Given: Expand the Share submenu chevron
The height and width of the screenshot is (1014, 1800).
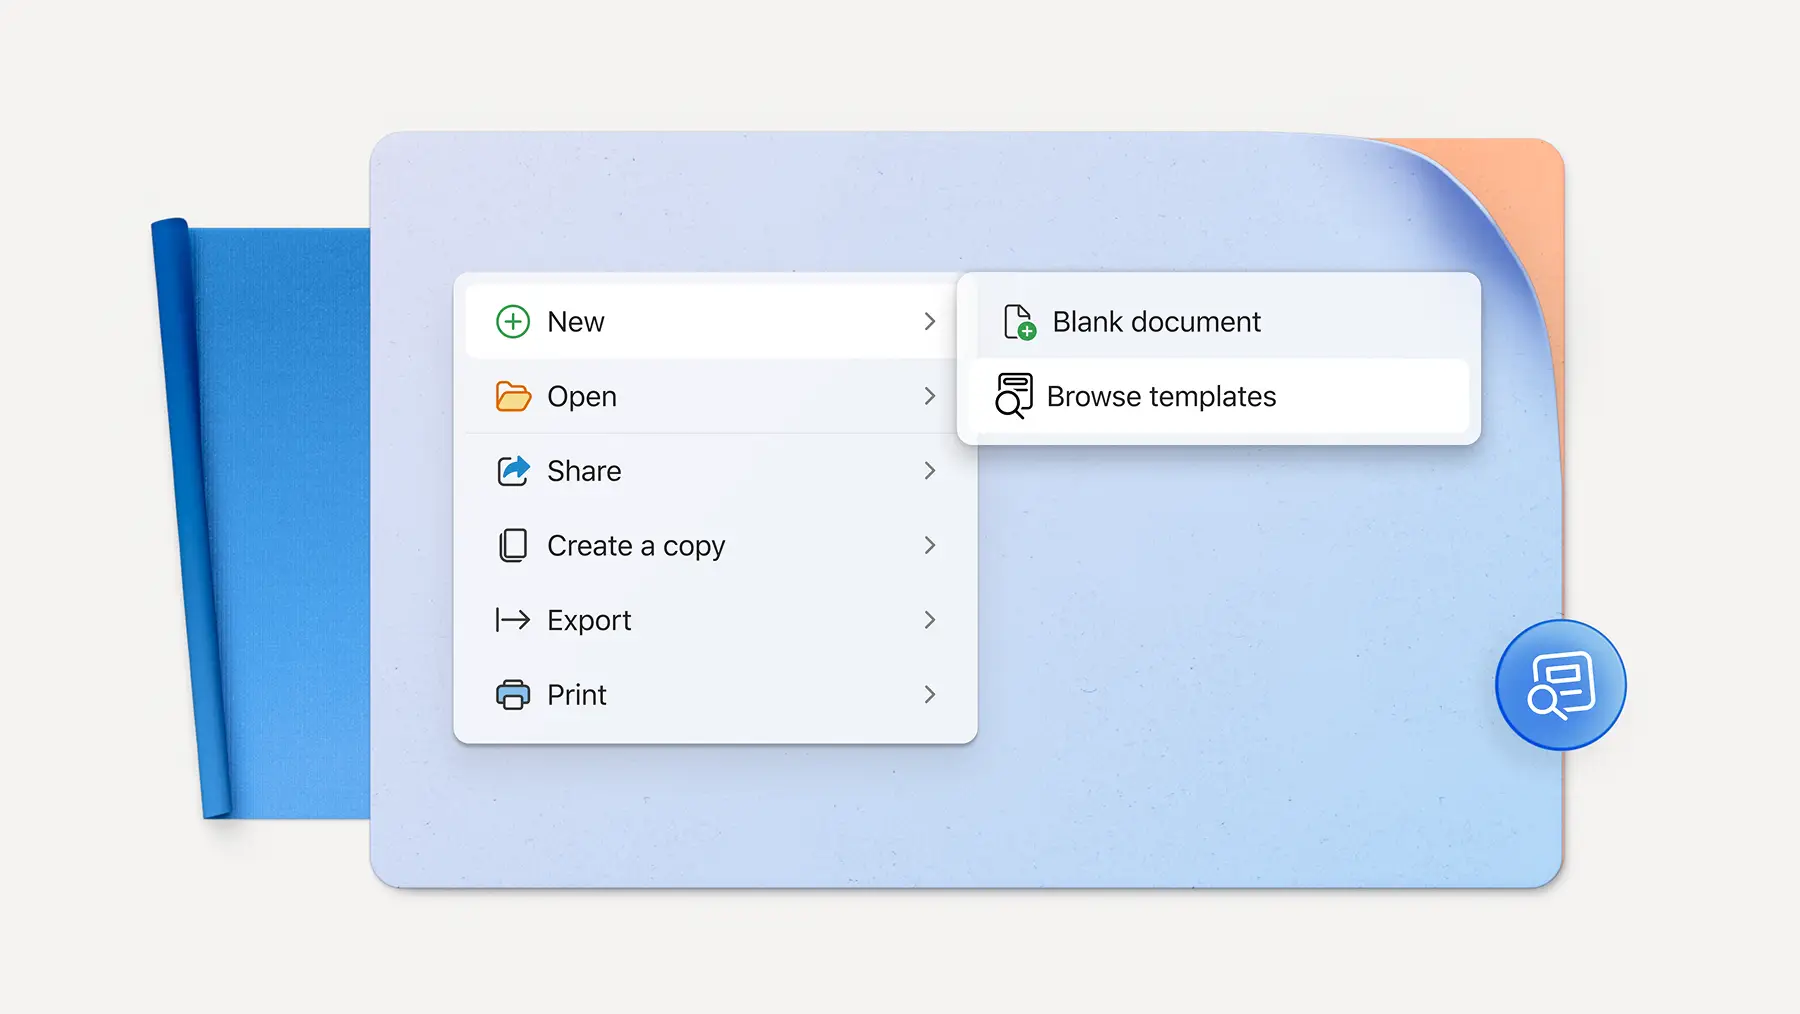Looking at the screenshot, I should [930, 470].
